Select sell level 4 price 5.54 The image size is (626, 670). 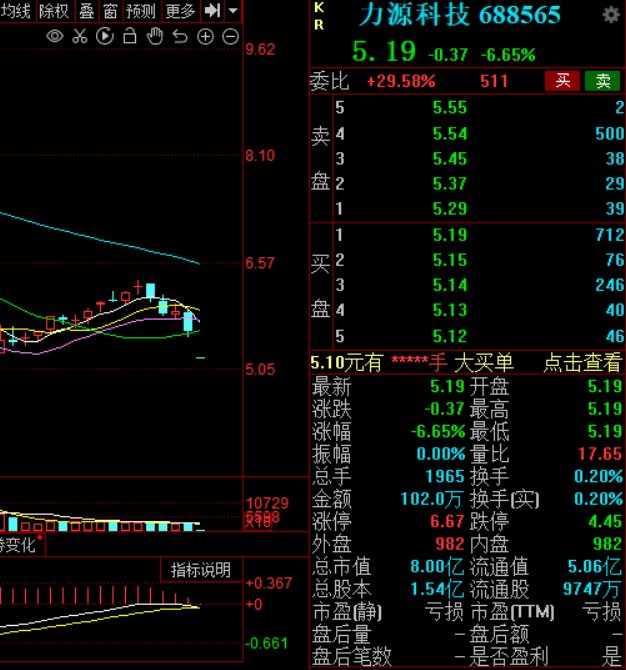(x=450, y=134)
